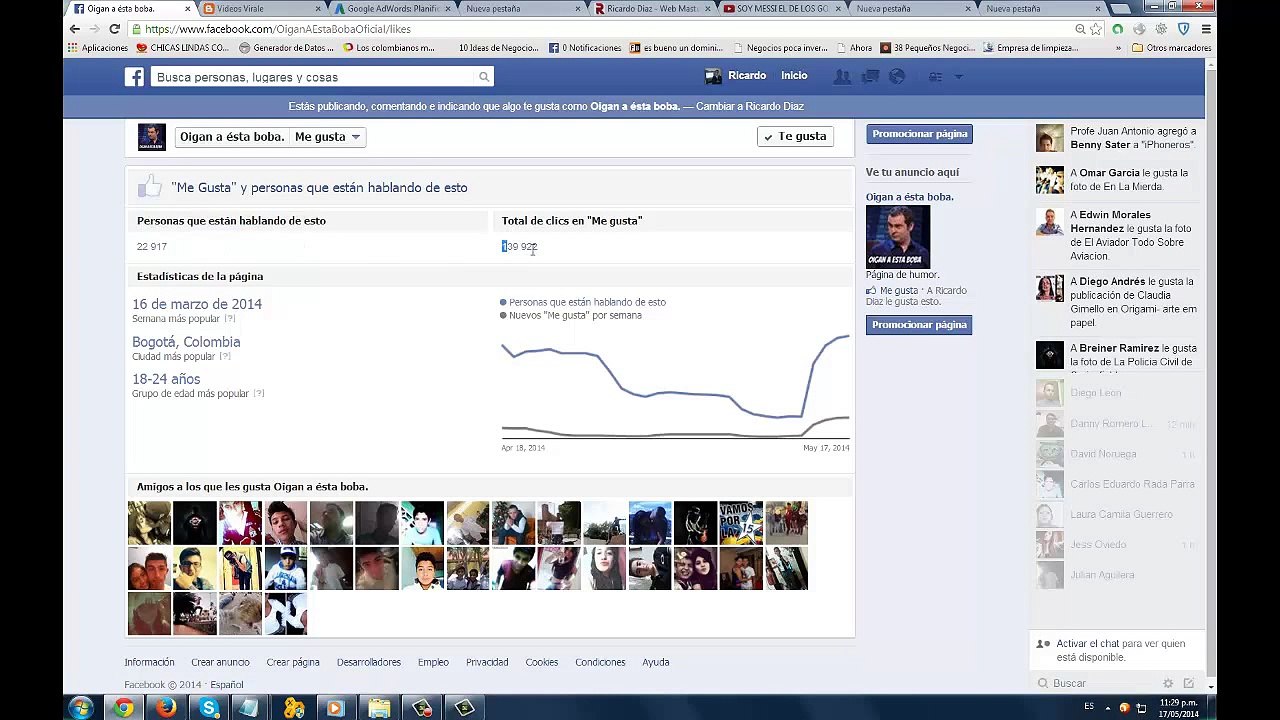Click the Facebook logo icon
The height and width of the screenshot is (720, 1280).
[134, 77]
